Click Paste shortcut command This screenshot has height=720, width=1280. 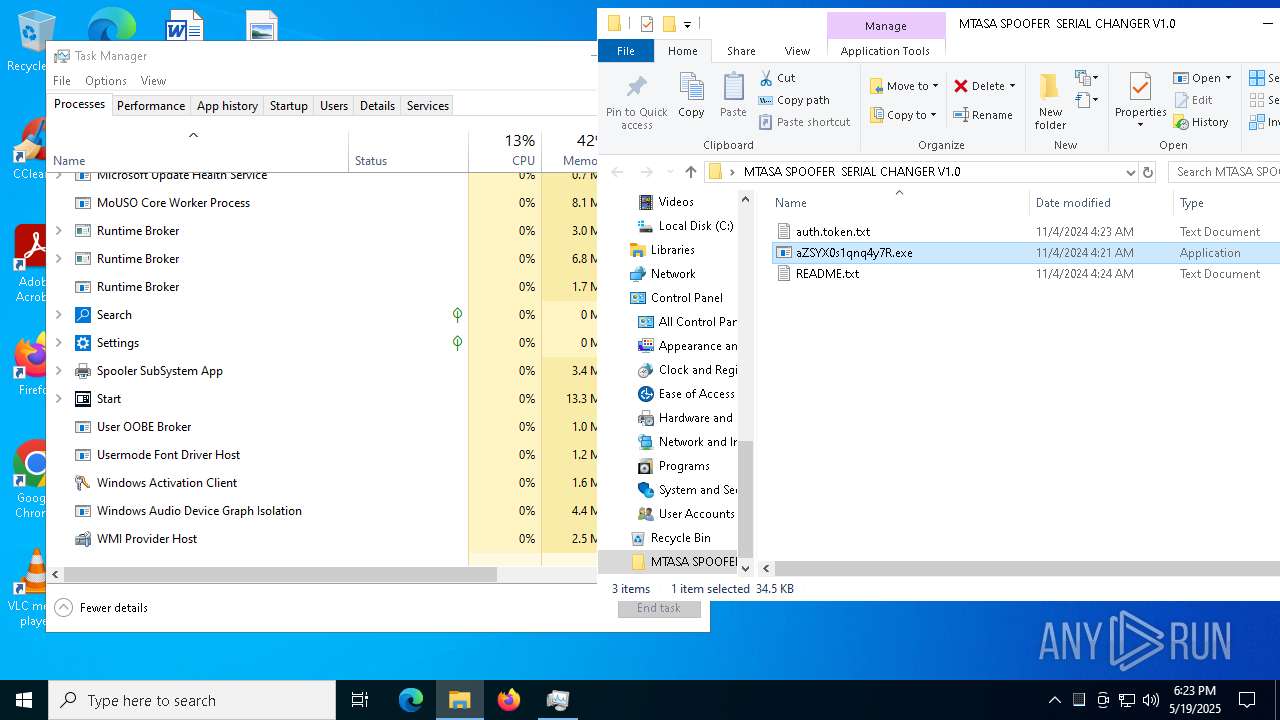coord(805,122)
